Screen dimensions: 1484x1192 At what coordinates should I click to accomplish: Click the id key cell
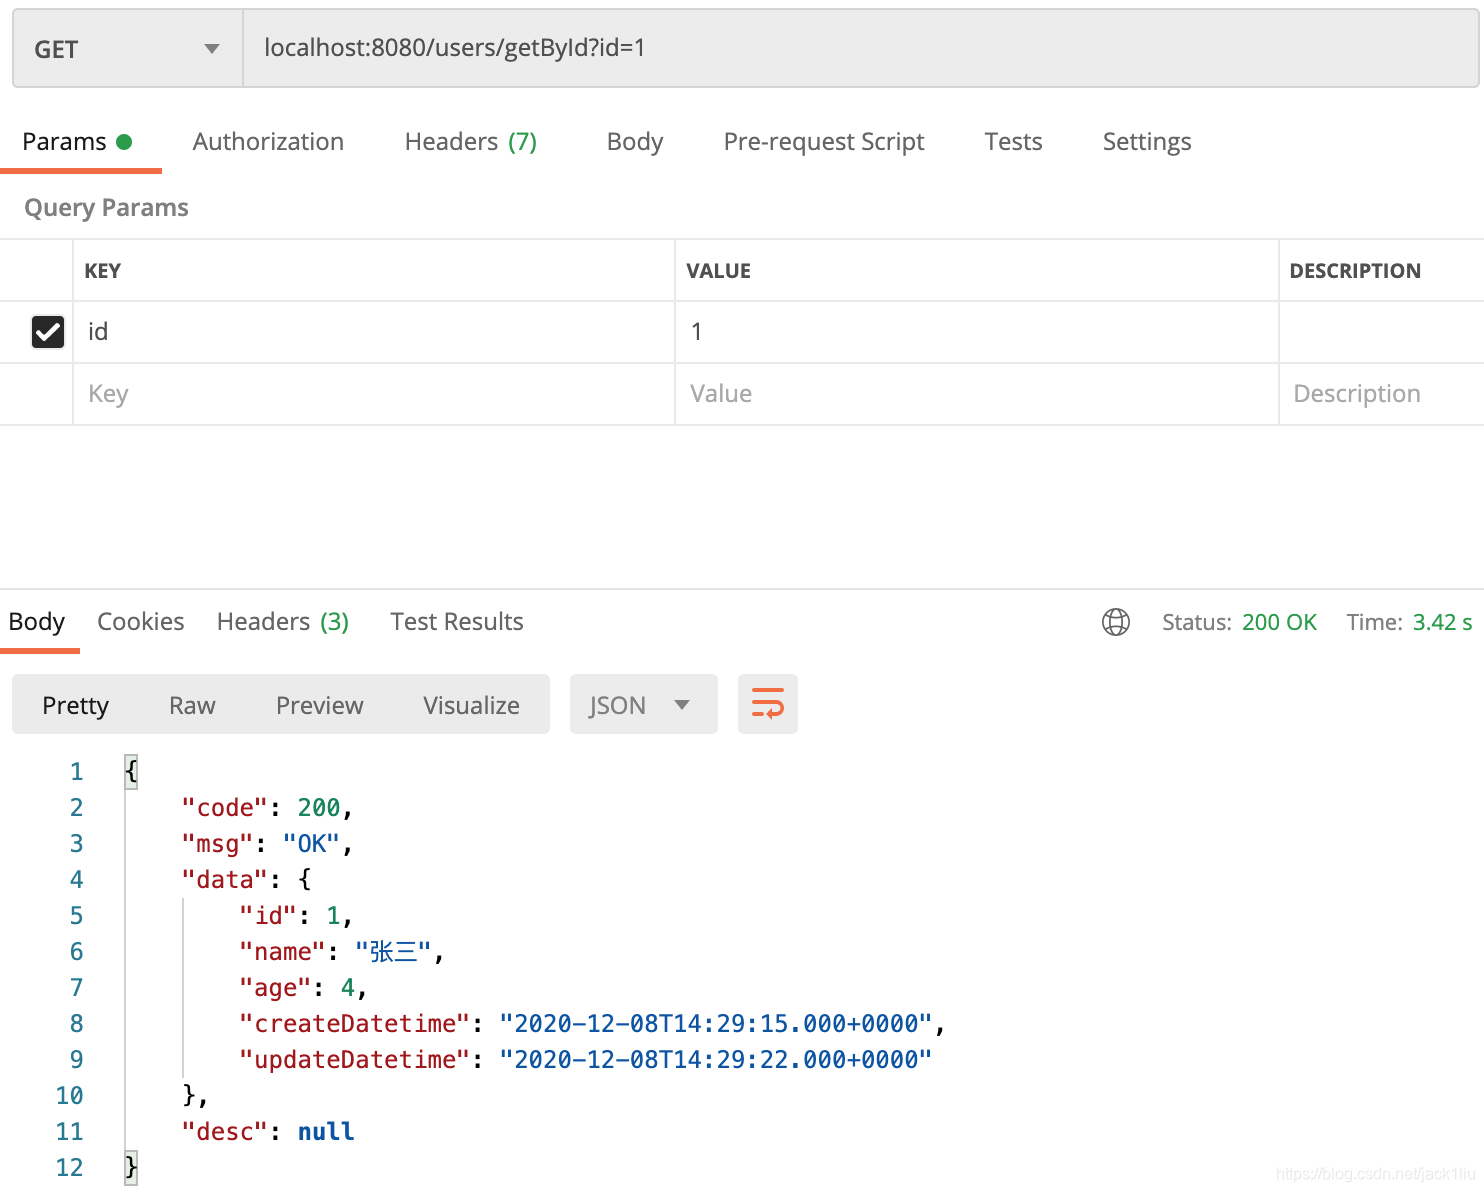[374, 332]
